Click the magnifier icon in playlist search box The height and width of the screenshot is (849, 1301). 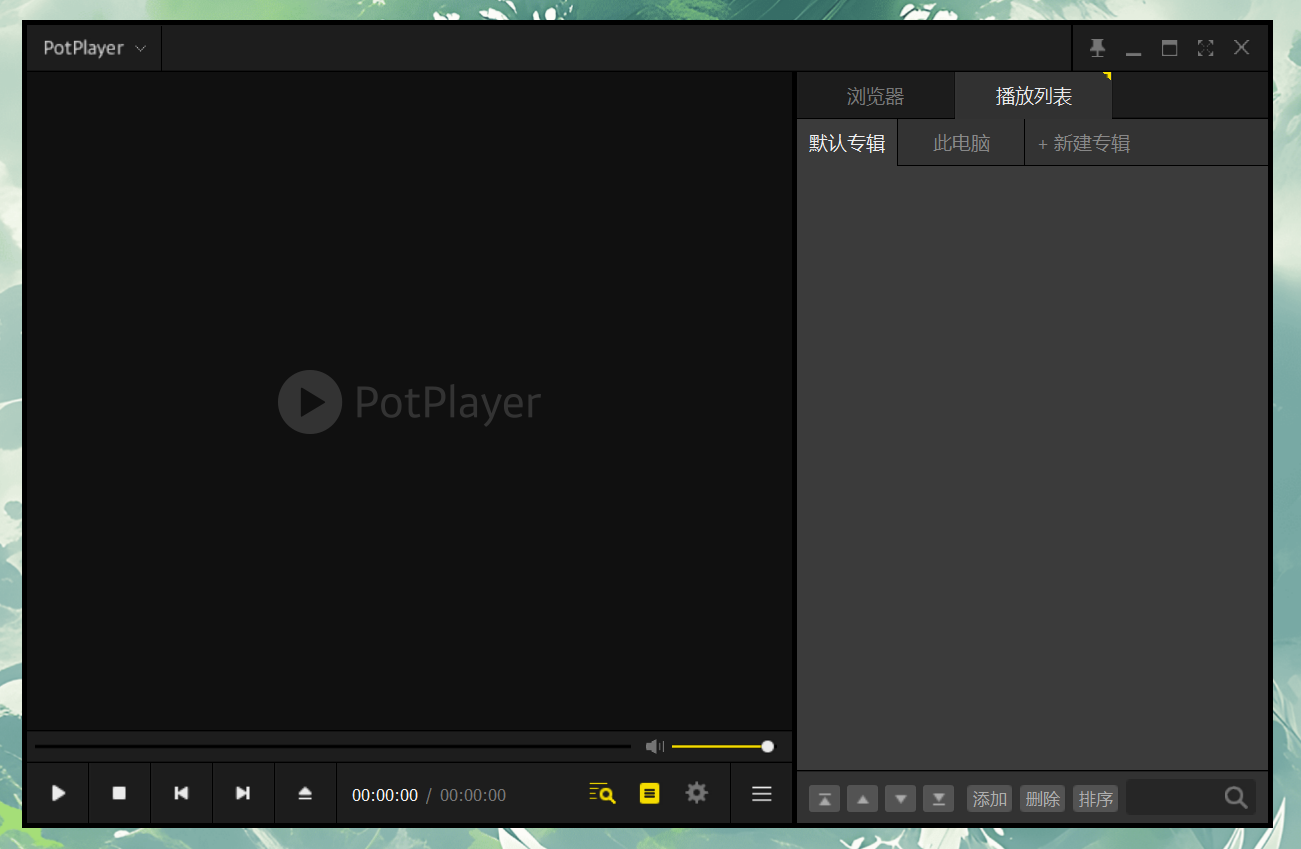pyautogui.click(x=1235, y=797)
